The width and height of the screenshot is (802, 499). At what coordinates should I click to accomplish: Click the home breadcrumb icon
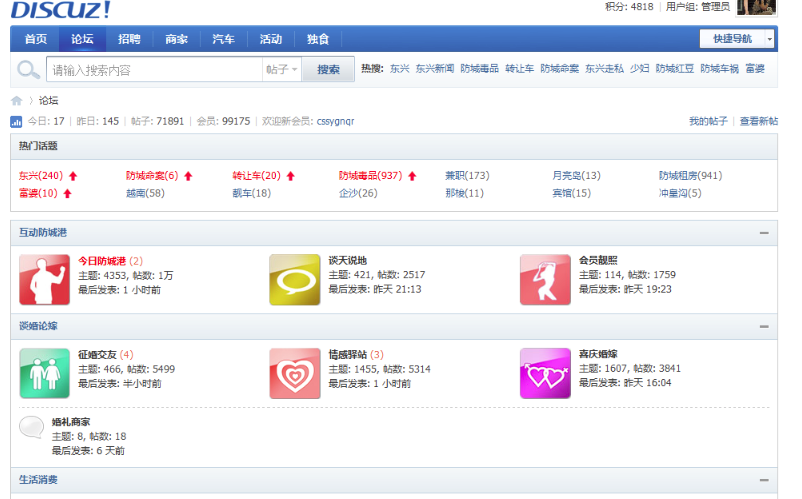(x=17, y=100)
